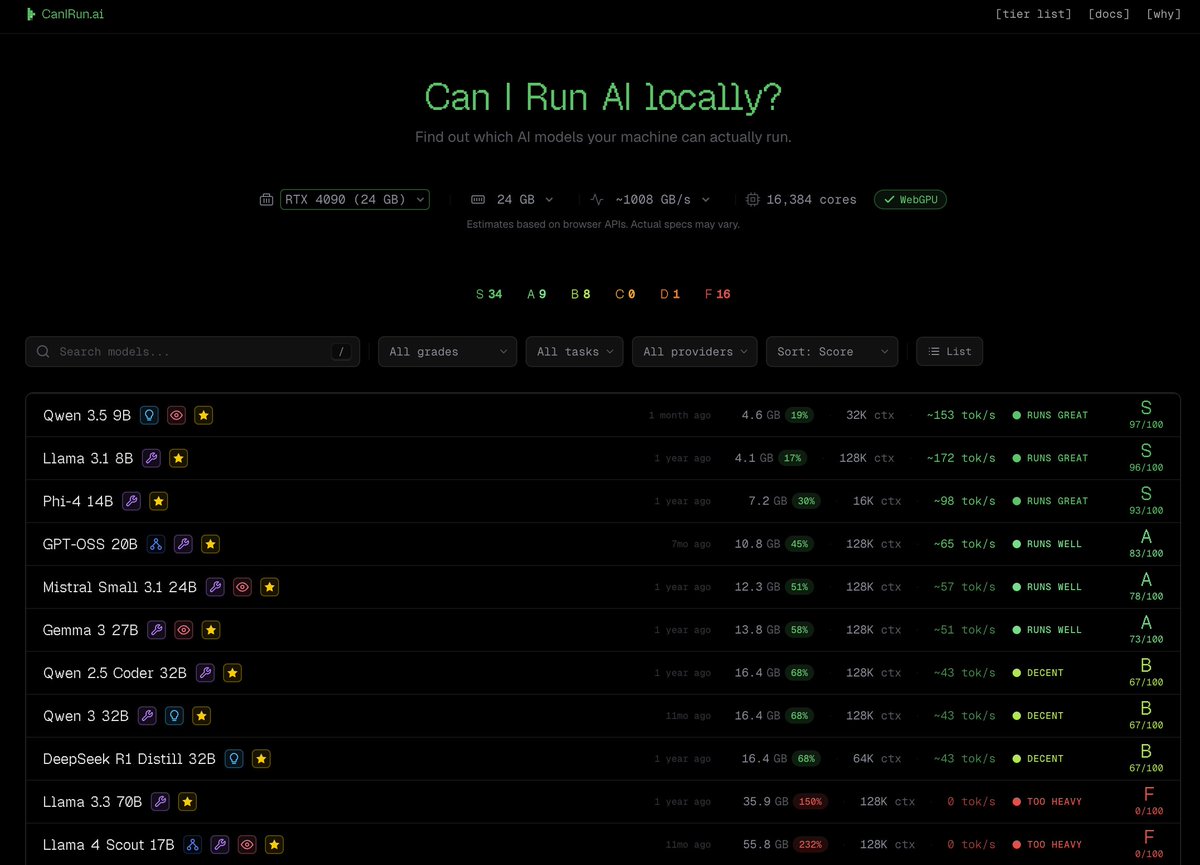This screenshot has width=1200, height=865.
Task: Click the 16,384 cores value
Action: tap(811, 200)
